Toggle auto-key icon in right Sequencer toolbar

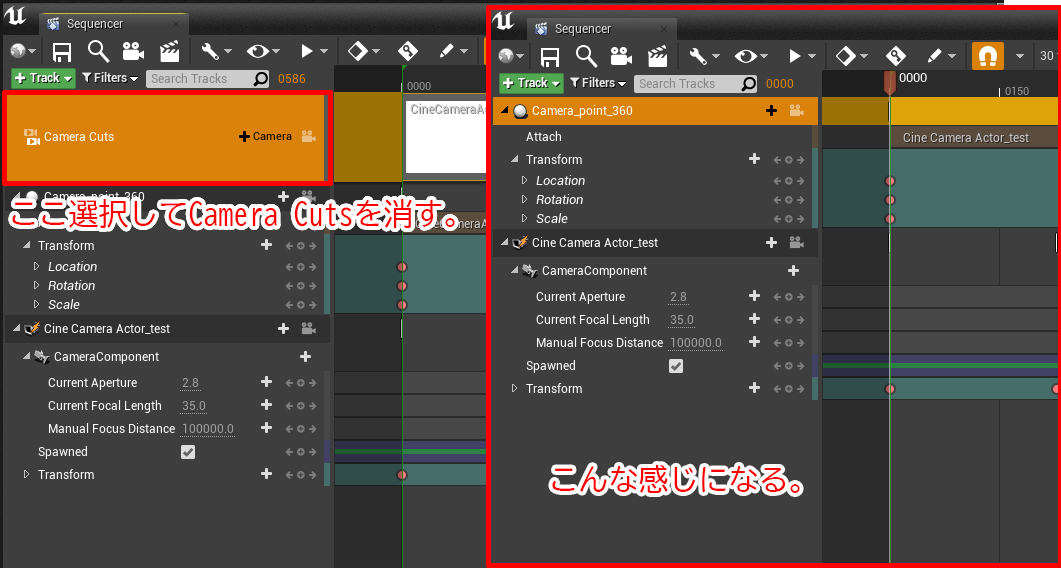point(896,56)
